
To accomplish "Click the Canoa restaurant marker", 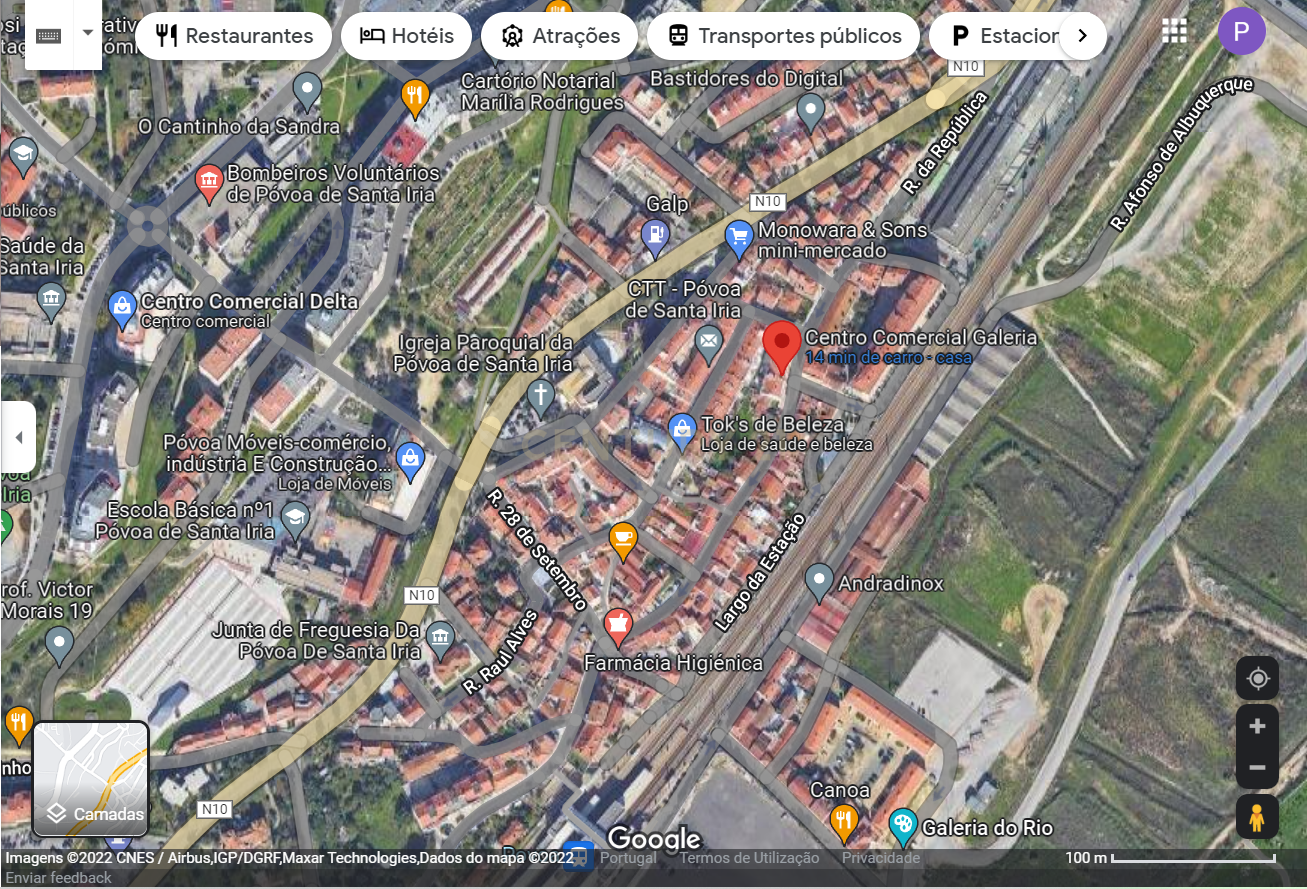I will tap(844, 823).
